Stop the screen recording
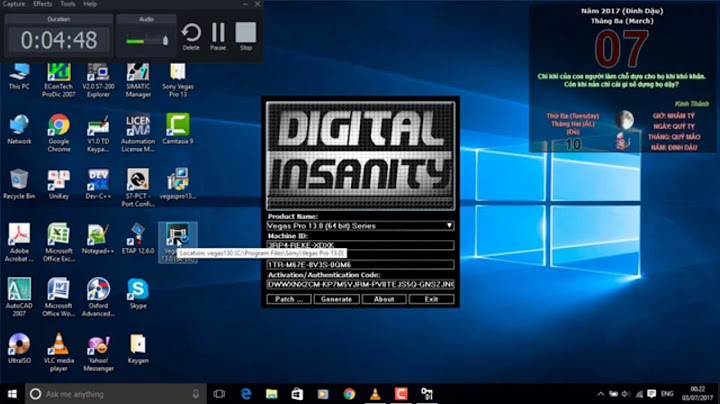 point(245,33)
